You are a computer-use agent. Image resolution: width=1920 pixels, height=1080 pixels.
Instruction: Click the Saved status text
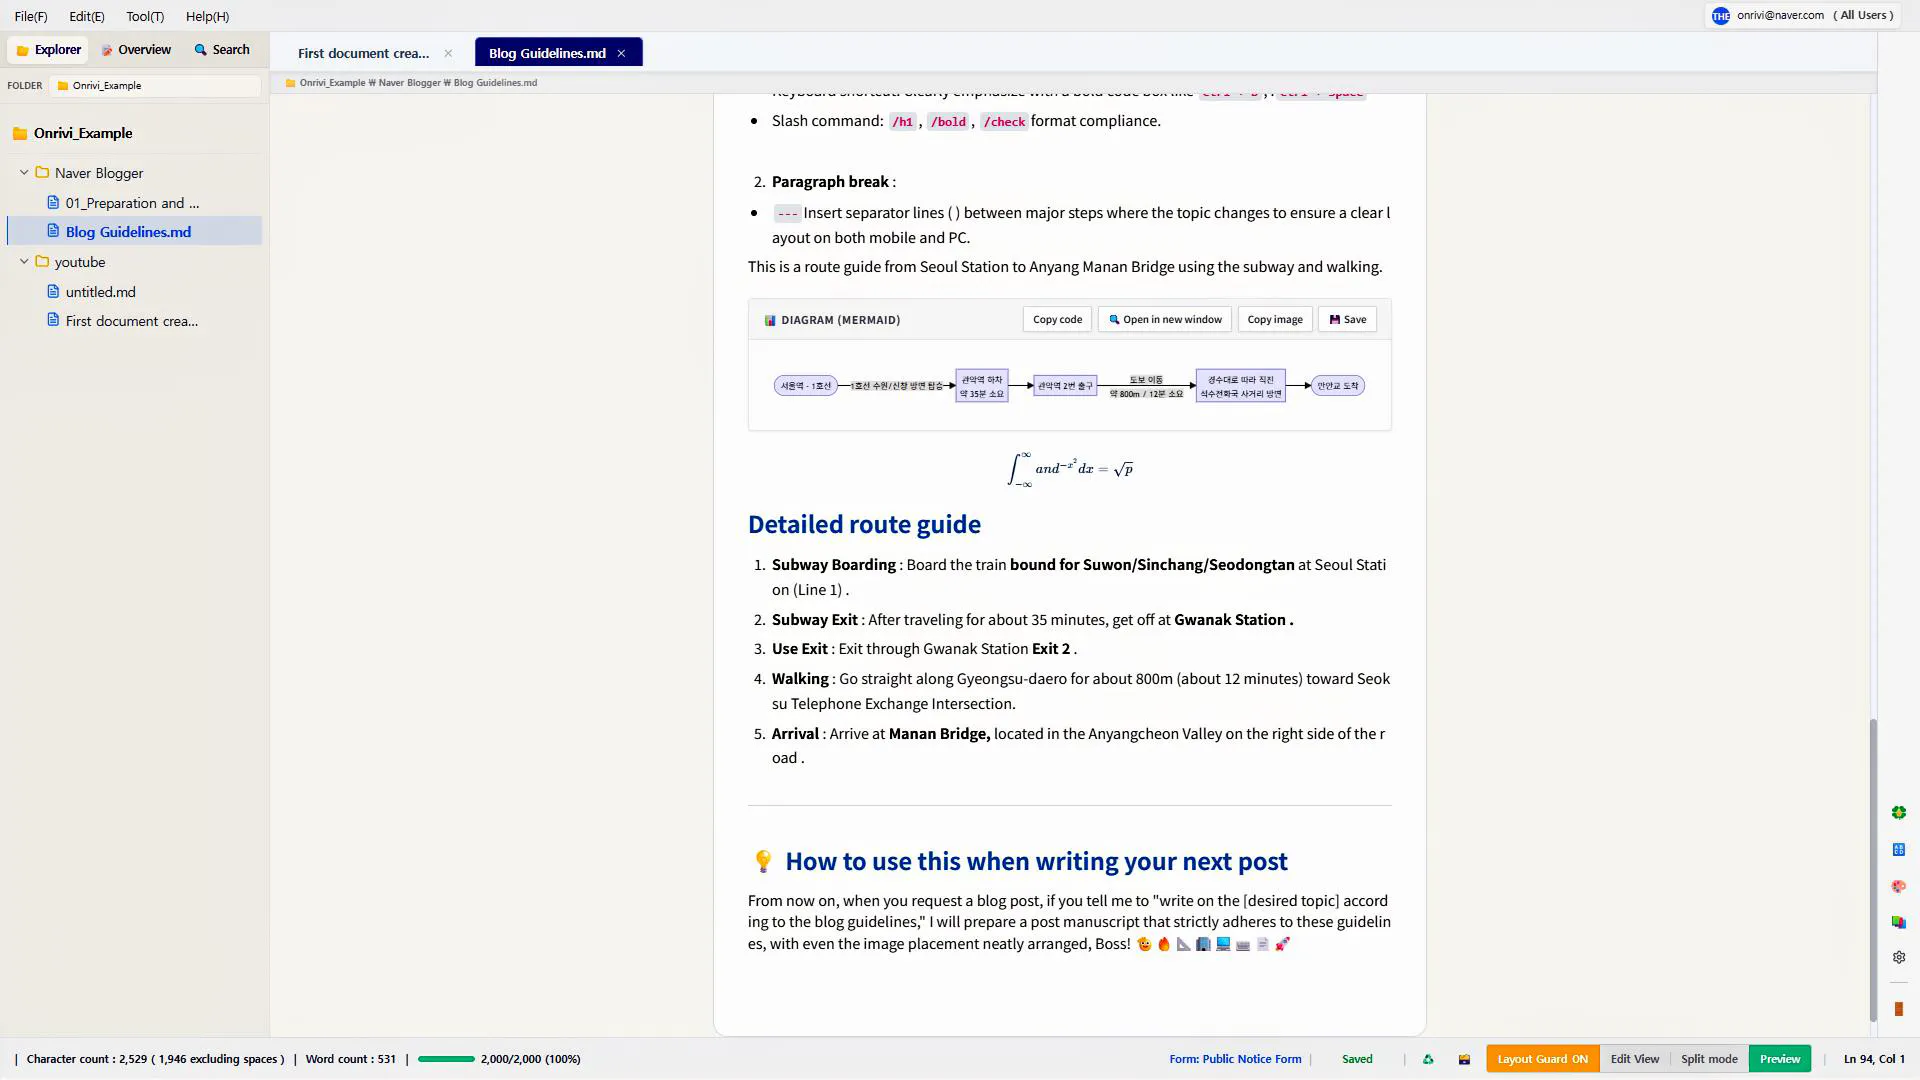click(1357, 1059)
